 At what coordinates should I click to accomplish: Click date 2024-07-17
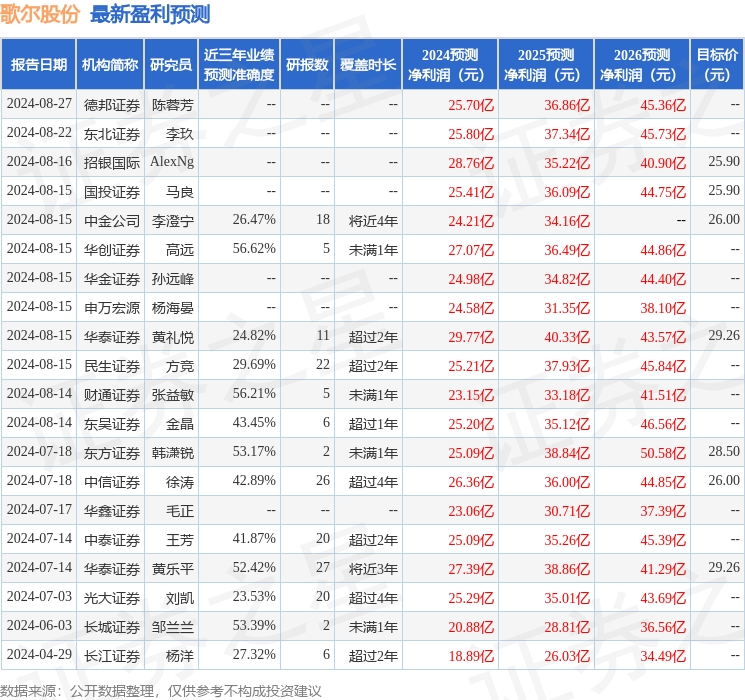(x=39, y=509)
